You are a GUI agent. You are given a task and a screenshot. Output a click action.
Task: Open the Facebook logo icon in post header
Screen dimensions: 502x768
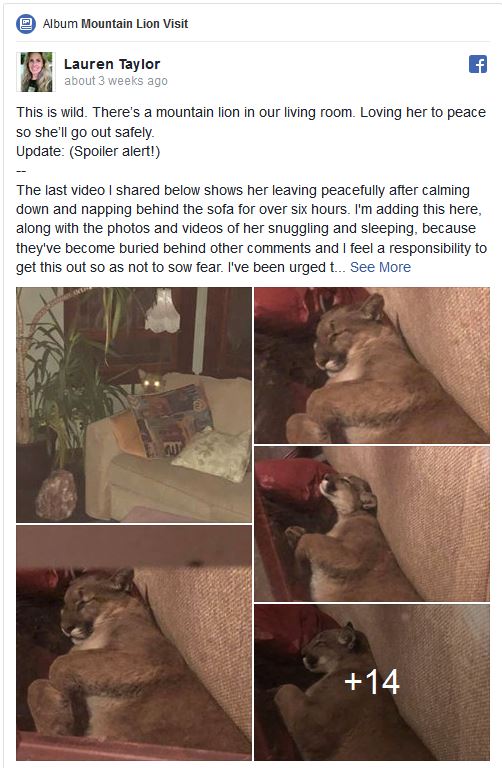pyautogui.click(x=478, y=64)
